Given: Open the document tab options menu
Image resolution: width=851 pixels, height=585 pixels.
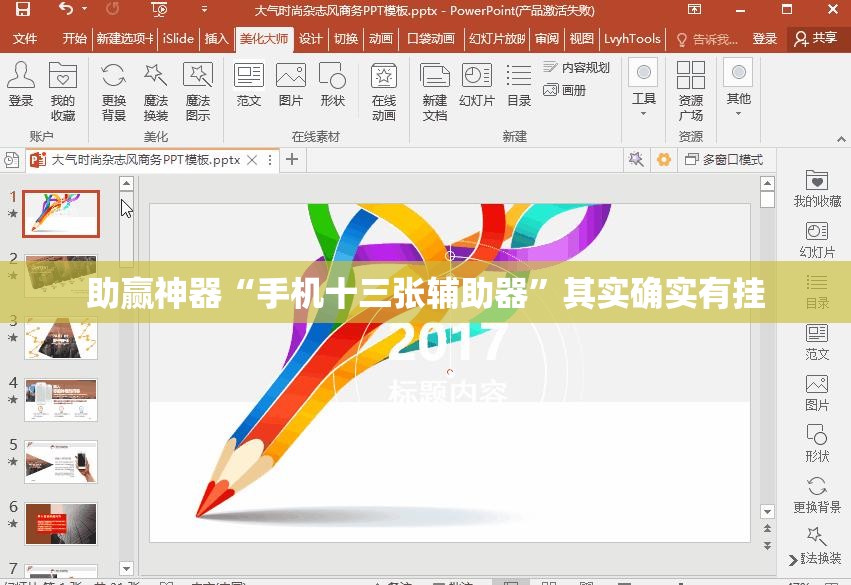Looking at the screenshot, I should [x=270, y=160].
